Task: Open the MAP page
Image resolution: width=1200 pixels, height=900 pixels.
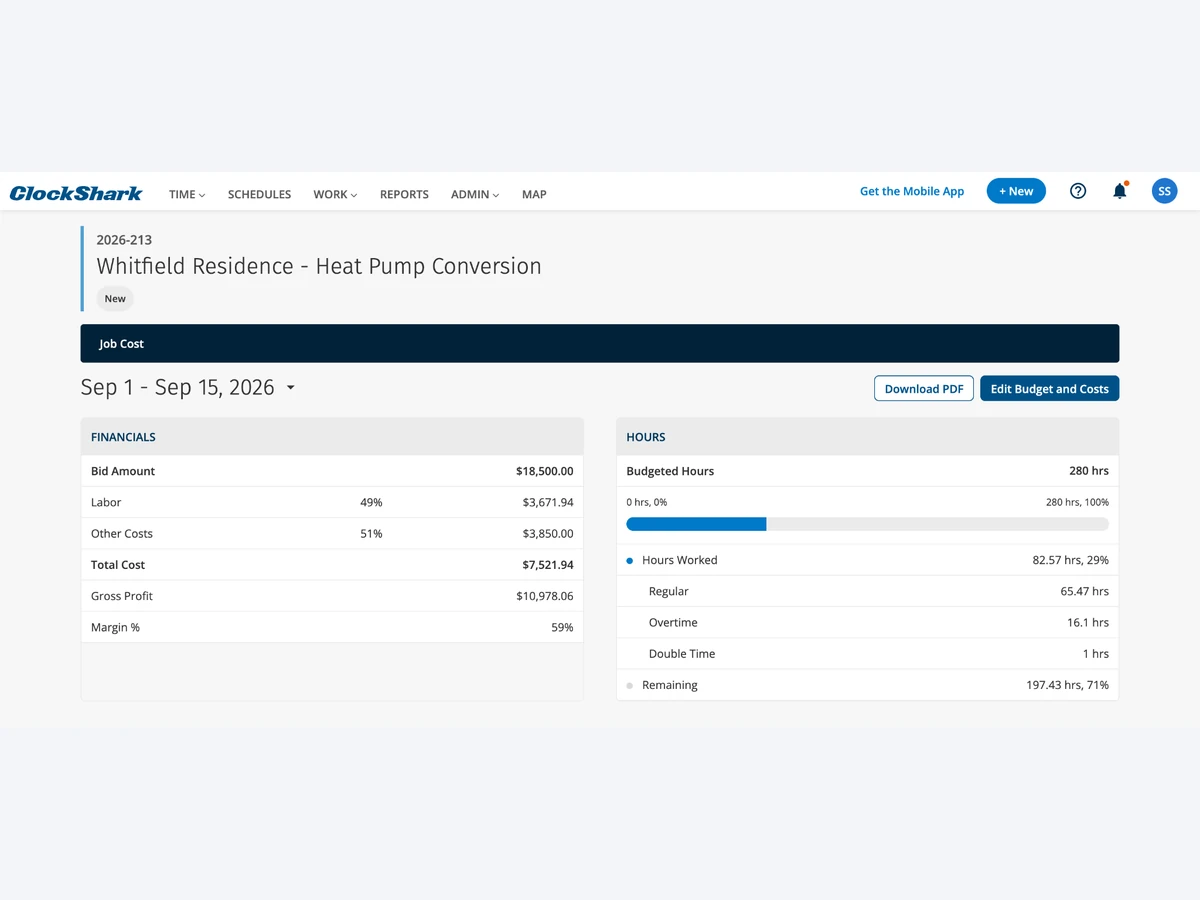Action: click(x=534, y=194)
